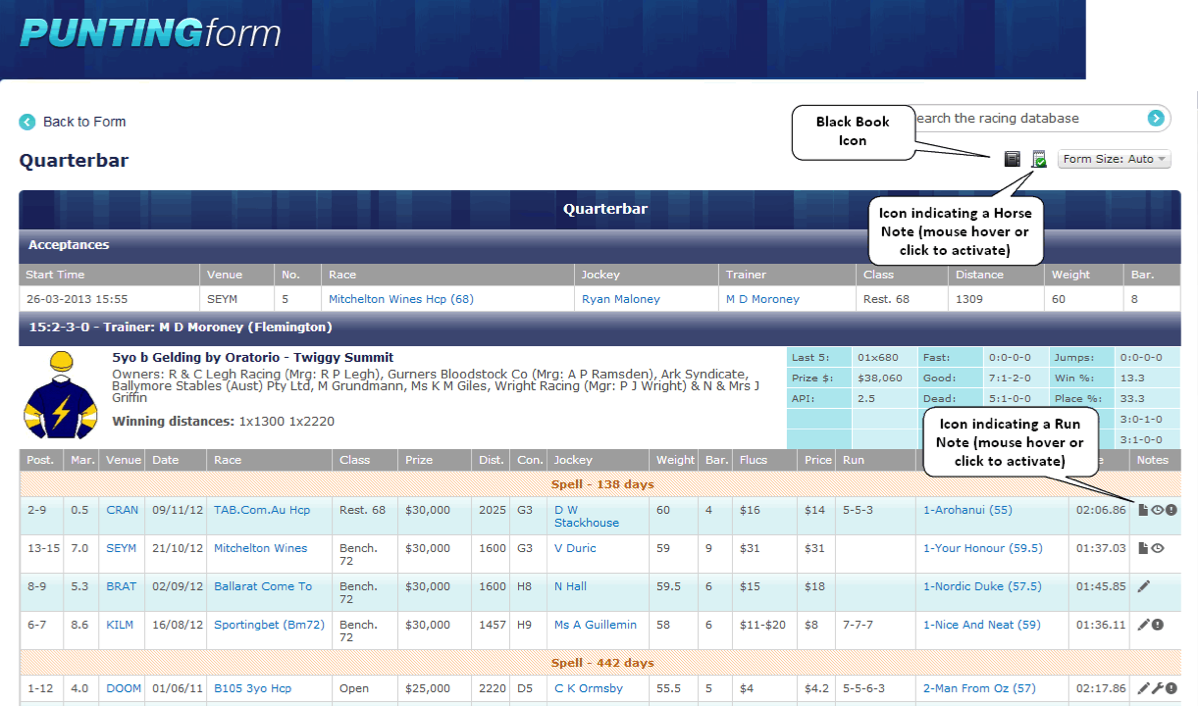The height and width of the screenshot is (706, 1198).
Task: Click alert icon in KILM row
Action: [1157, 625]
